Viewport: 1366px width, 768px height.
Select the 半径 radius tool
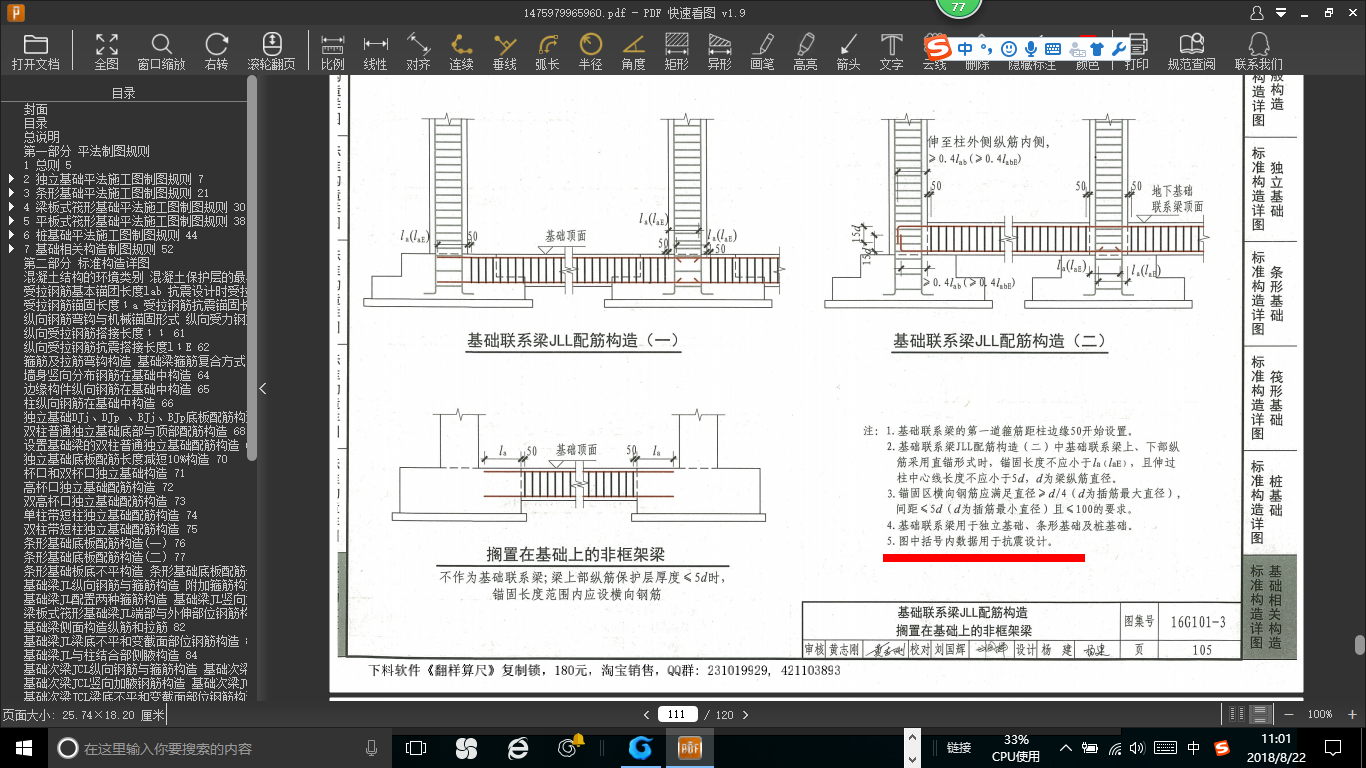coord(591,51)
